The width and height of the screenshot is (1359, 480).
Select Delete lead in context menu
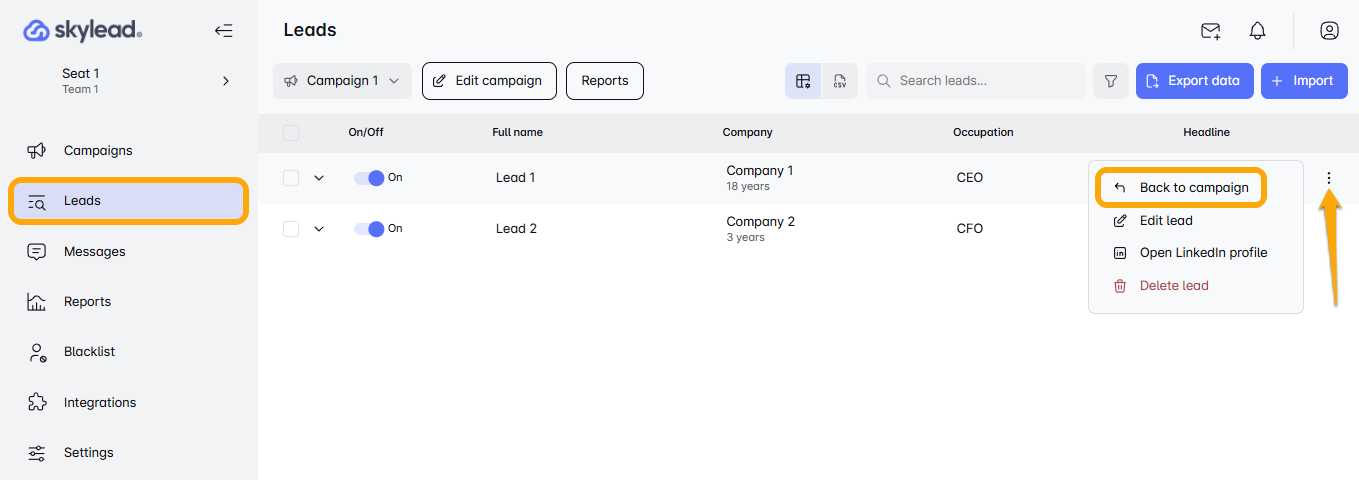[1173, 286]
